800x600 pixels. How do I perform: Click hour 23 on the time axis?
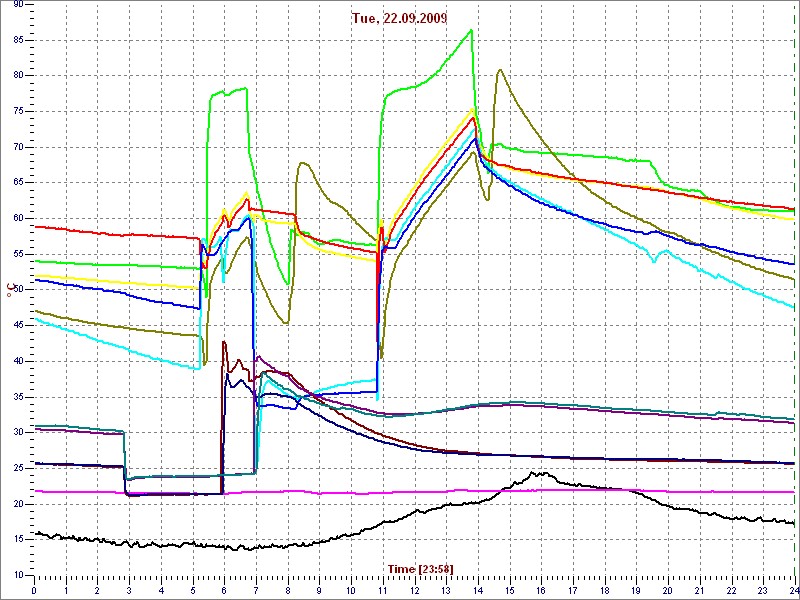762,590
